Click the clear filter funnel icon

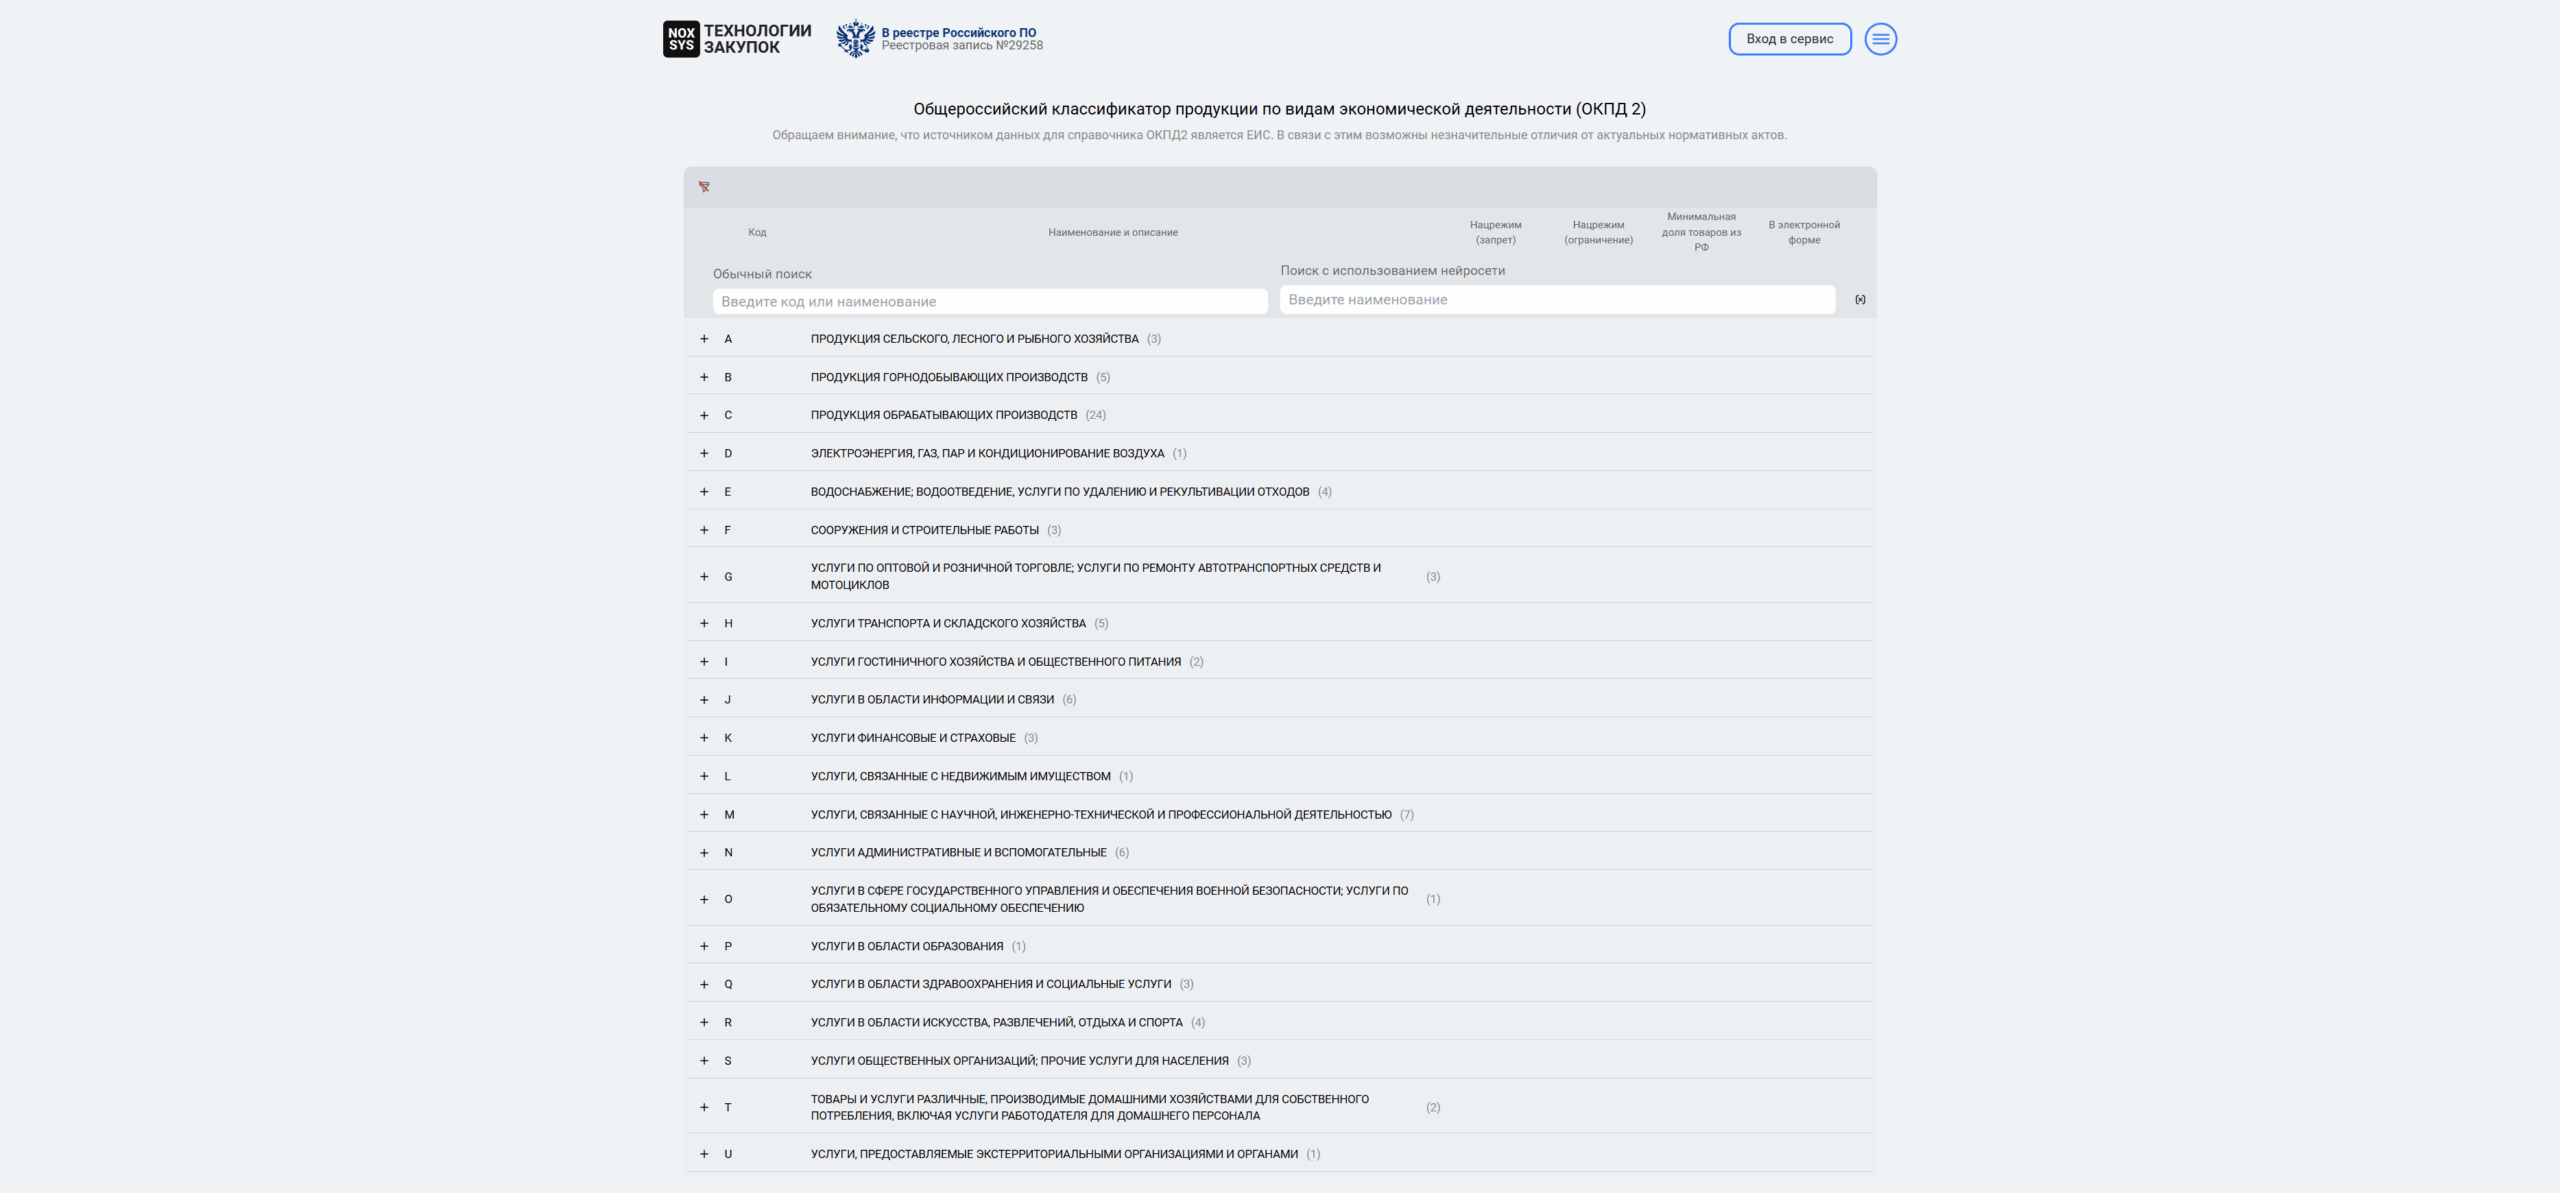[x=704, y=187]
